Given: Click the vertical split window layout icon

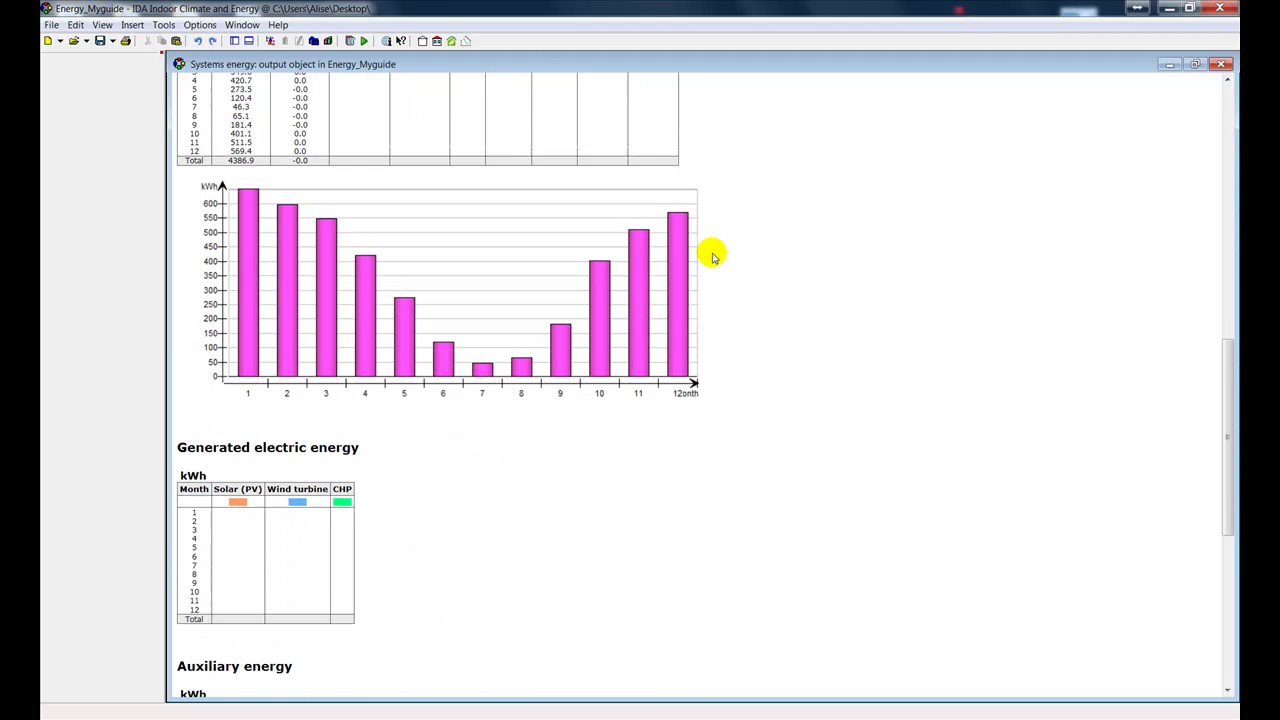Looking at the screenshot, I should coord(234,41).
